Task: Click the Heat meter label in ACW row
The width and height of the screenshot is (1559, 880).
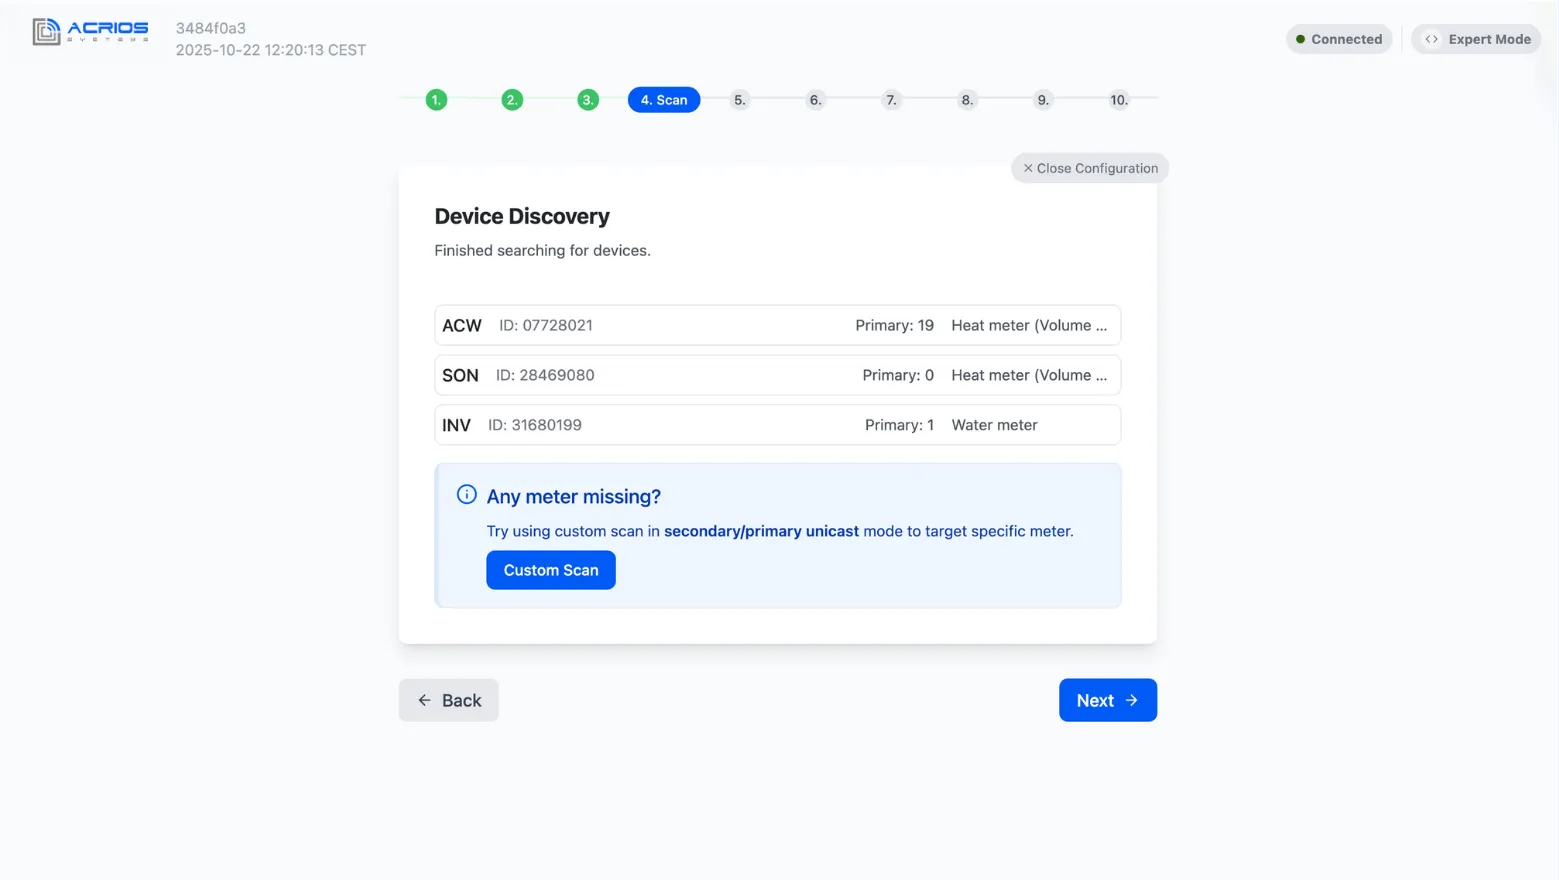Action: click(1029, 325)
